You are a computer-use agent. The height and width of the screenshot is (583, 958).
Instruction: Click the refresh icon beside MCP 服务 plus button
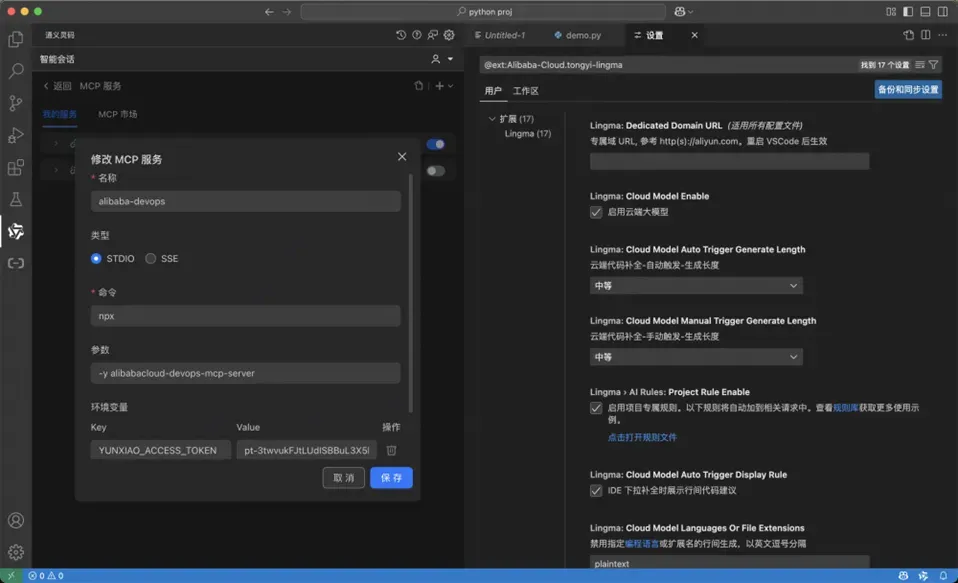(419, 86)
